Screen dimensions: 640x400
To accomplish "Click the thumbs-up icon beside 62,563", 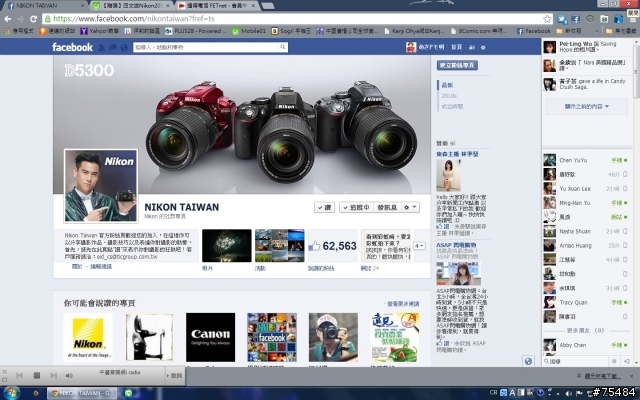I will 314,246.
